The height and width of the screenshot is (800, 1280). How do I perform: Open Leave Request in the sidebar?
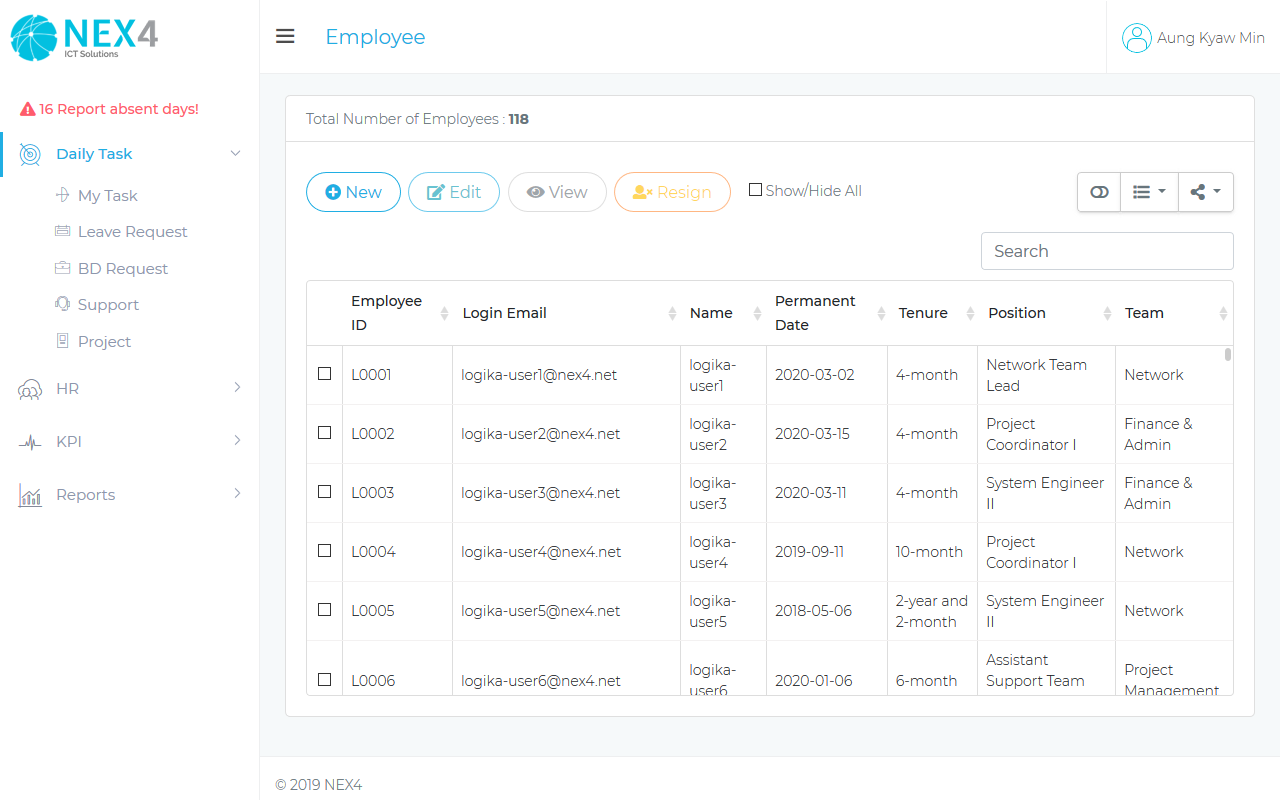point(132,232)
